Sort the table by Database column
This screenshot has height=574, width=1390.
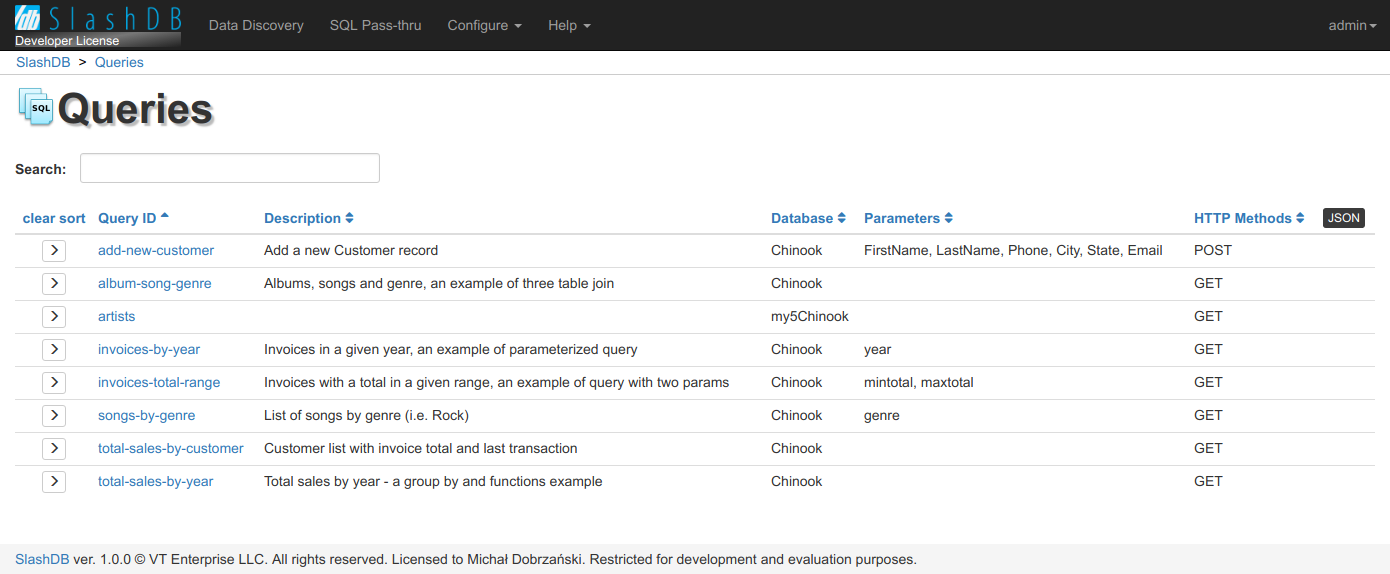(x=808, y=218)
